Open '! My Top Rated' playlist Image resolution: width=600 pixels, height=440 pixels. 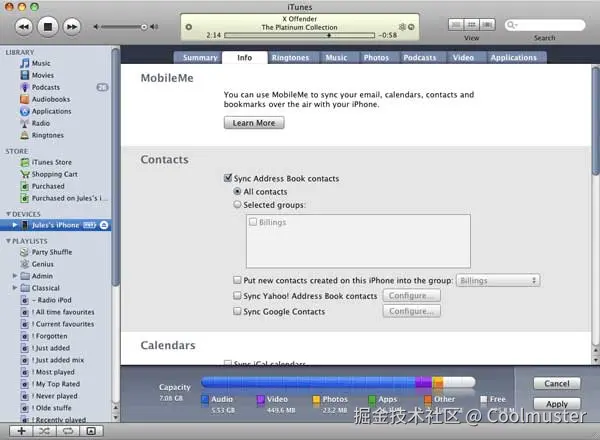coord(55,384)
